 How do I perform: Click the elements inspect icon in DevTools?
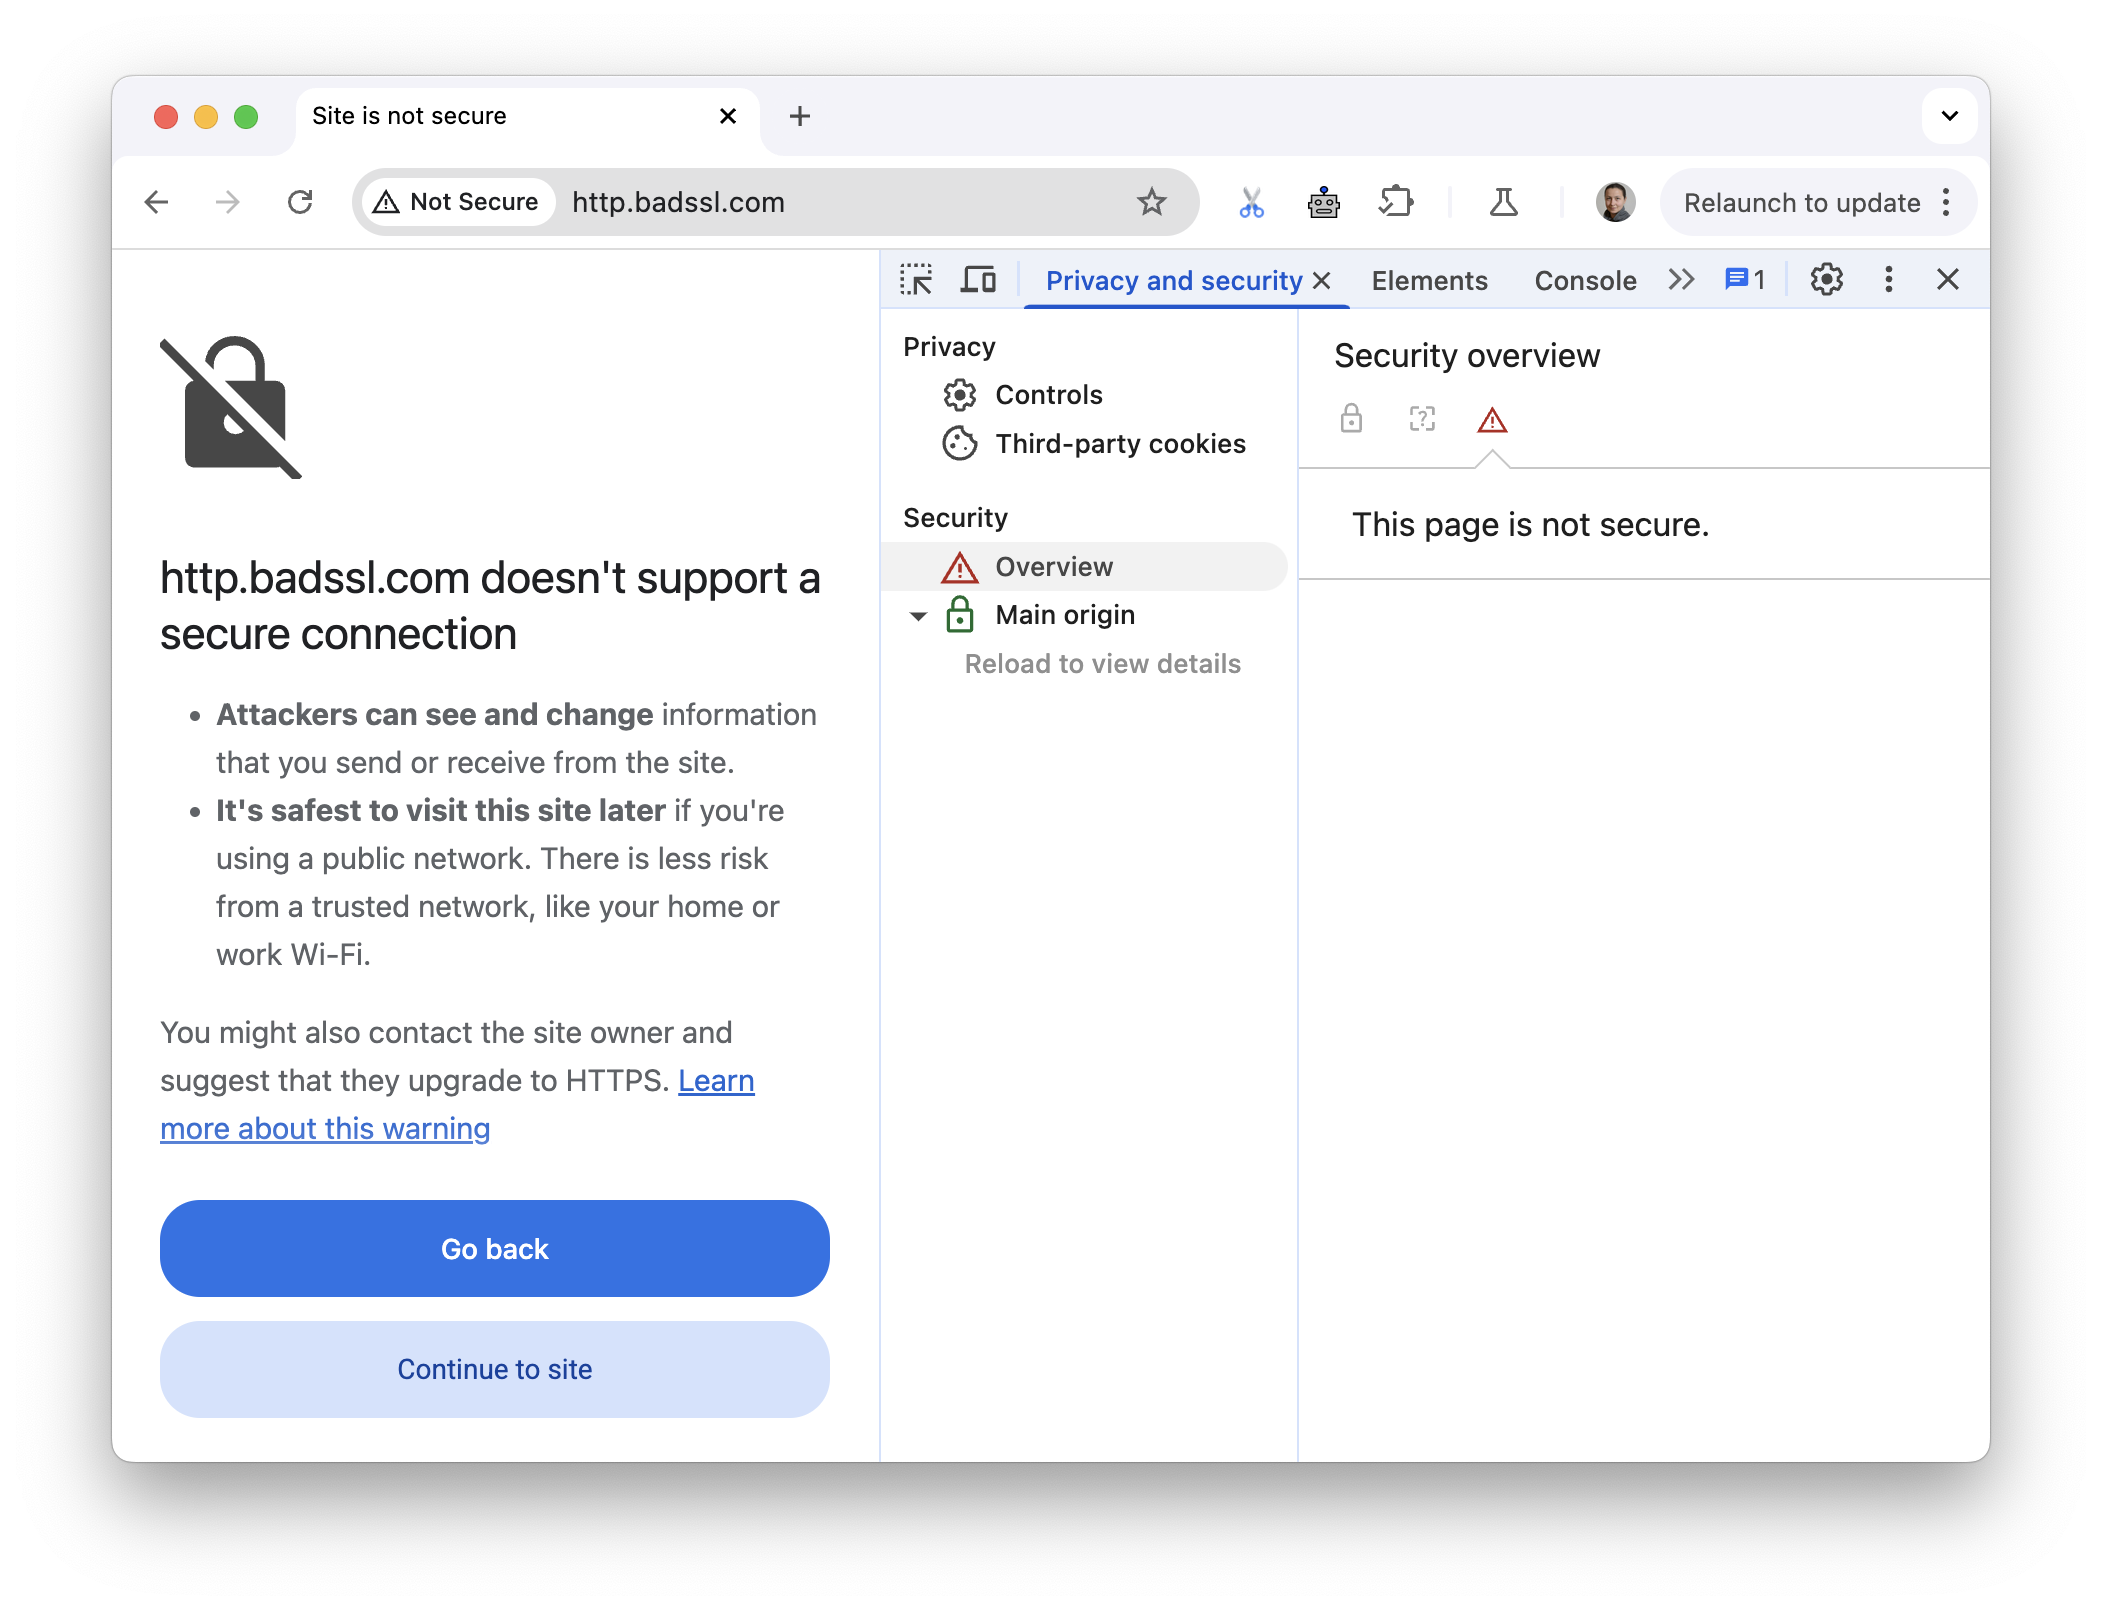[917, 277]
